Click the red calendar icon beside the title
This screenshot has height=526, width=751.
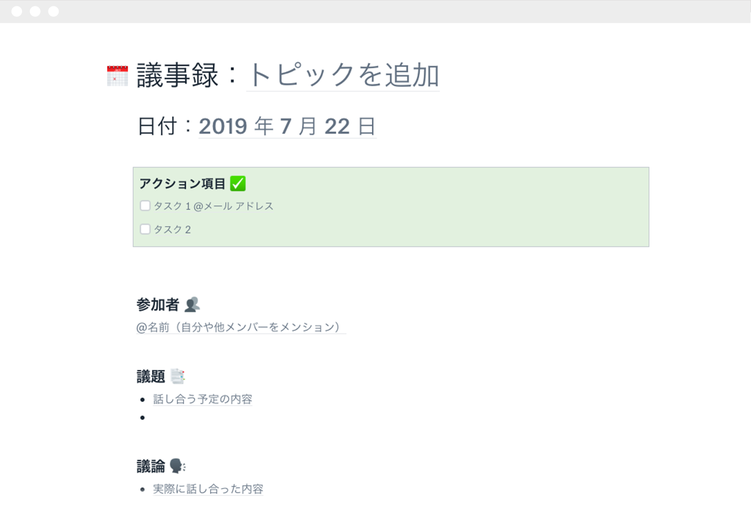tap(117, 76)
